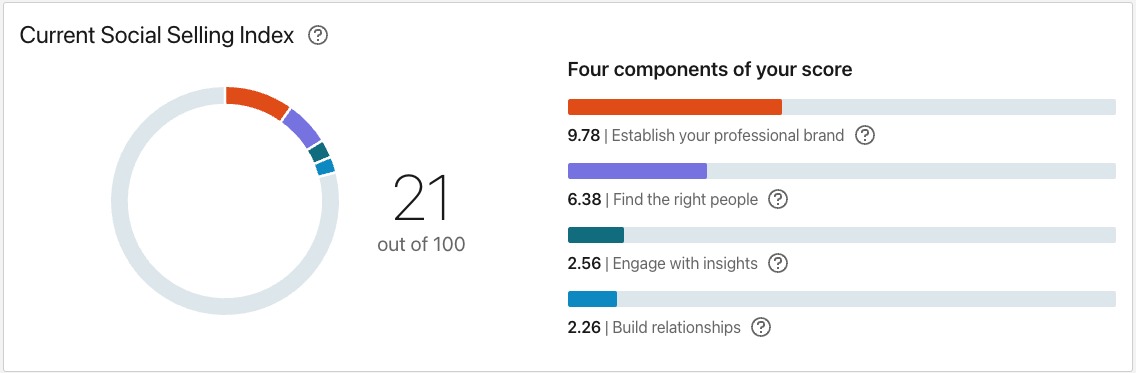The height and width of the screenshot is (373, 1136).
Task: Click help icon for Build relationships
Action: [761, 327]
